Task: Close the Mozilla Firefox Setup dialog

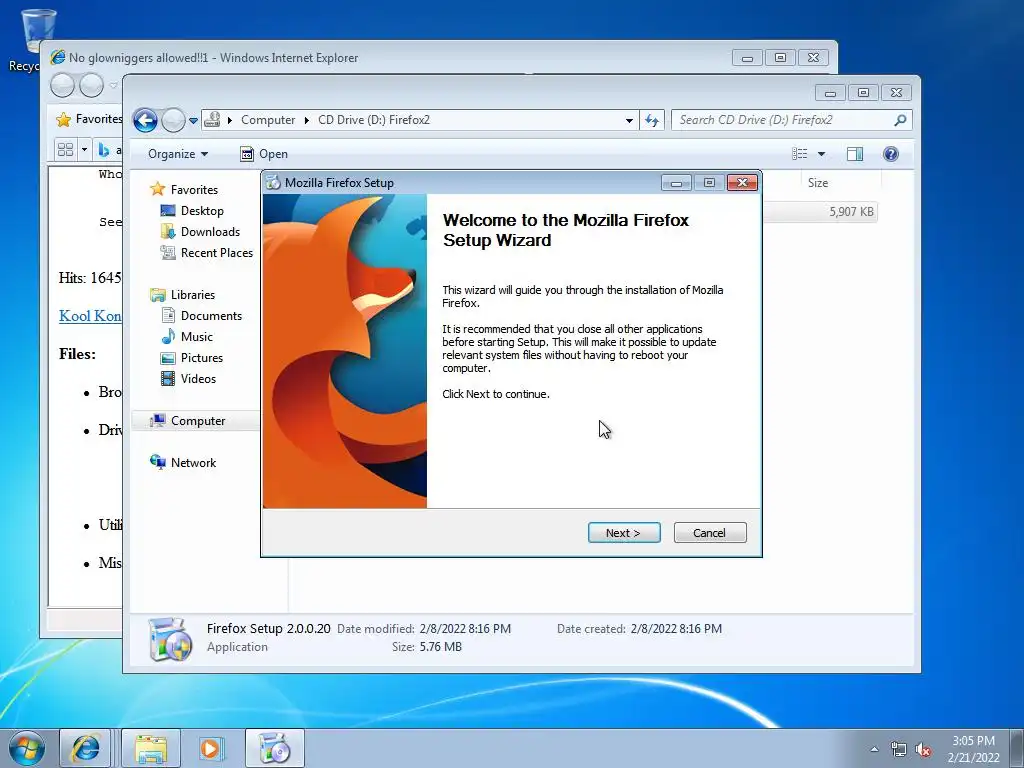Action: click(x=742, y=183)
